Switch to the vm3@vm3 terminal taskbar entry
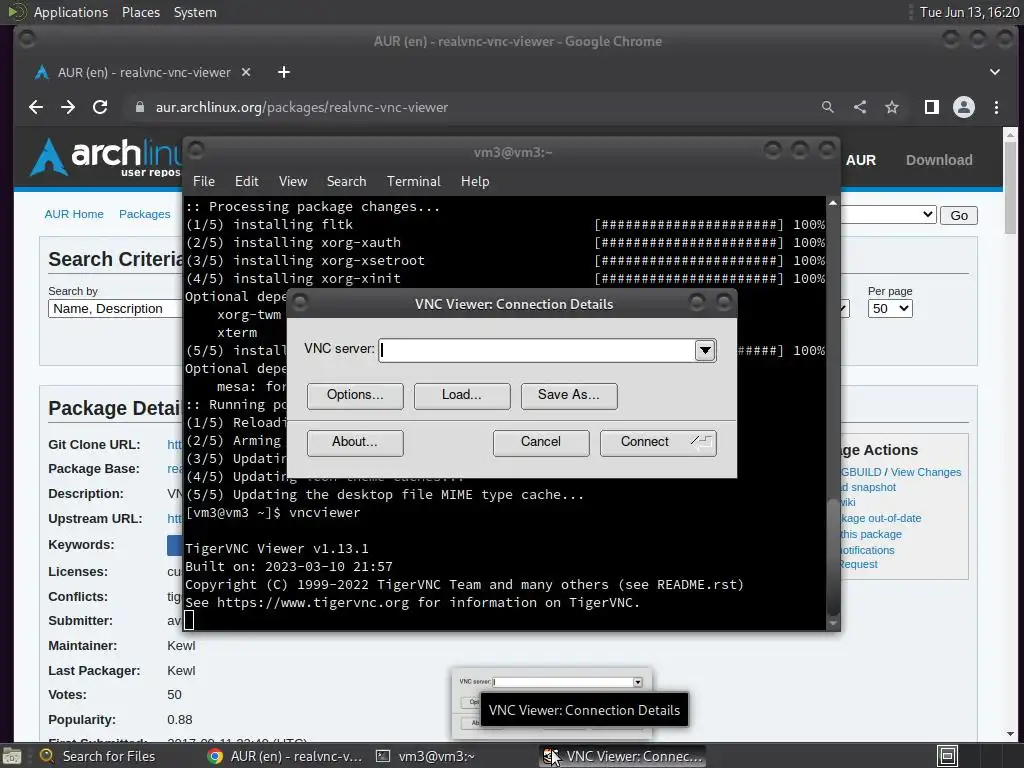 (x=426, y=756)
